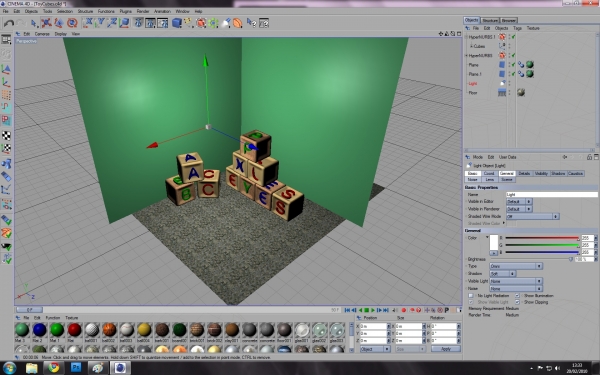The height and width of the screenshot is (375, 600).
Task: Select the red material sphere thumbnail
Action: pyautogui.click(x=74, y=329)
